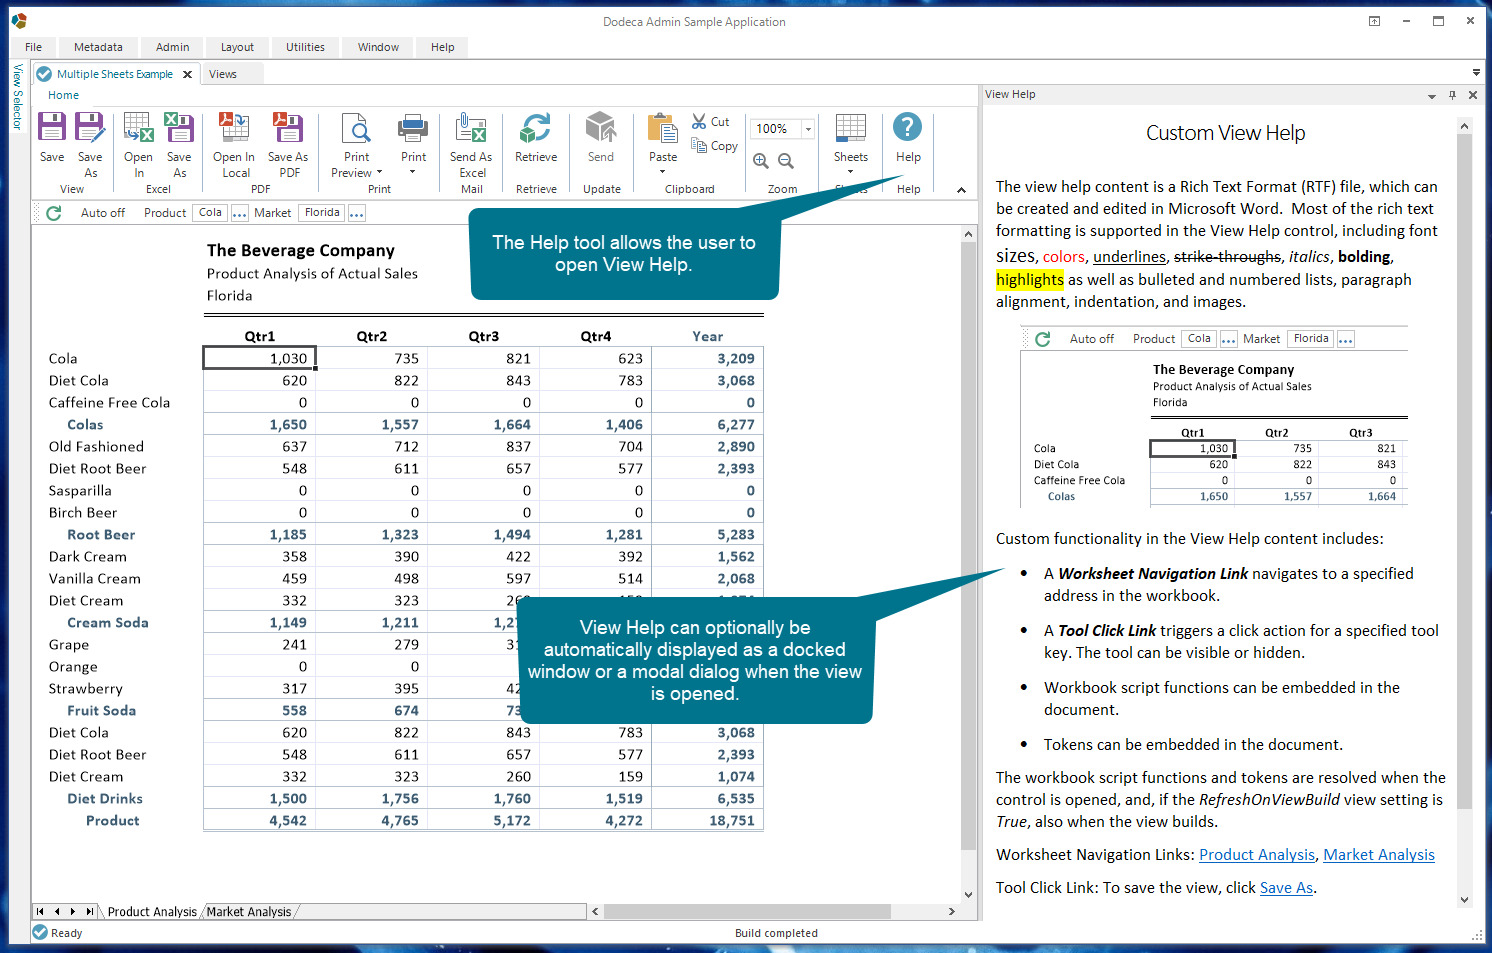
Task: Click the Diet Drinks row label
Action: [x=105, y=799]
